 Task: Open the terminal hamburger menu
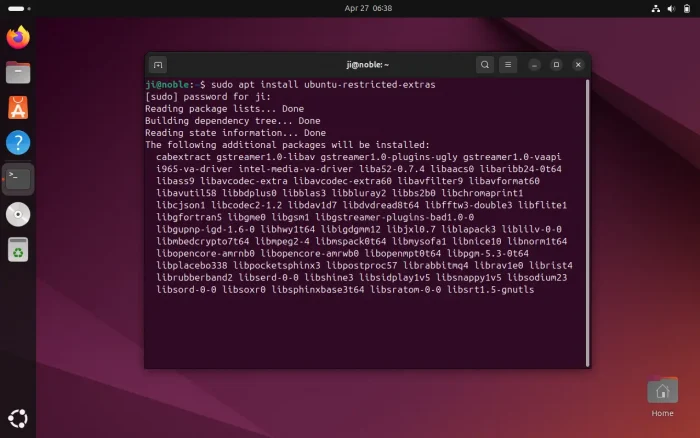click(x=509, y=65)
